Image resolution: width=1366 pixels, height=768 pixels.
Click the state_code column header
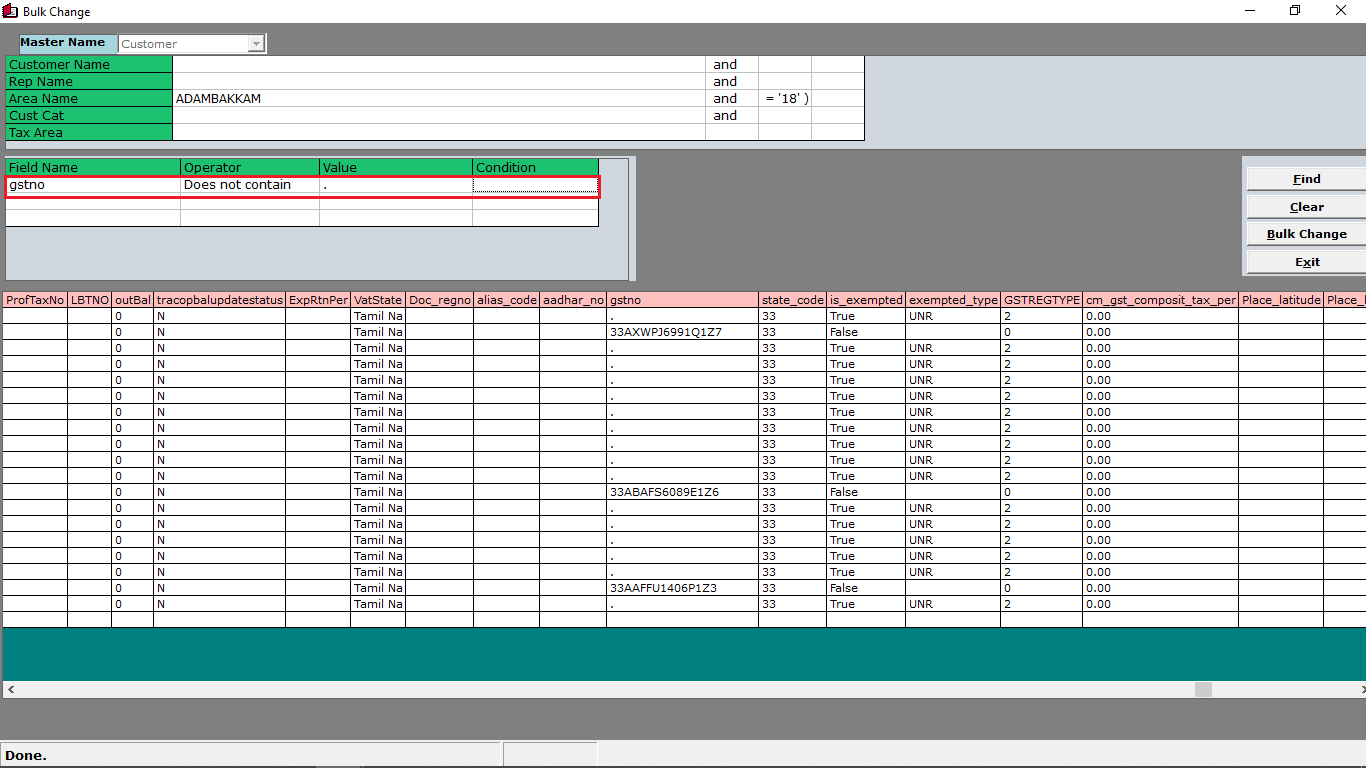pos(793,300)
